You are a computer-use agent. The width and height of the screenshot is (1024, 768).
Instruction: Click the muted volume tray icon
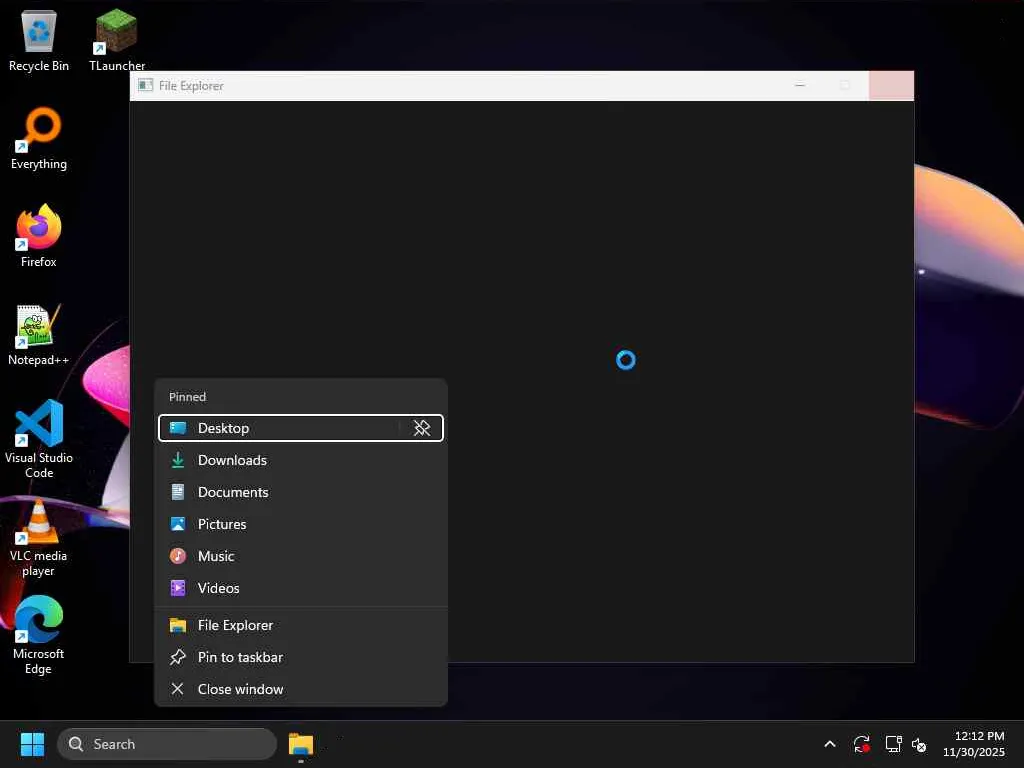tap(919, 744)
